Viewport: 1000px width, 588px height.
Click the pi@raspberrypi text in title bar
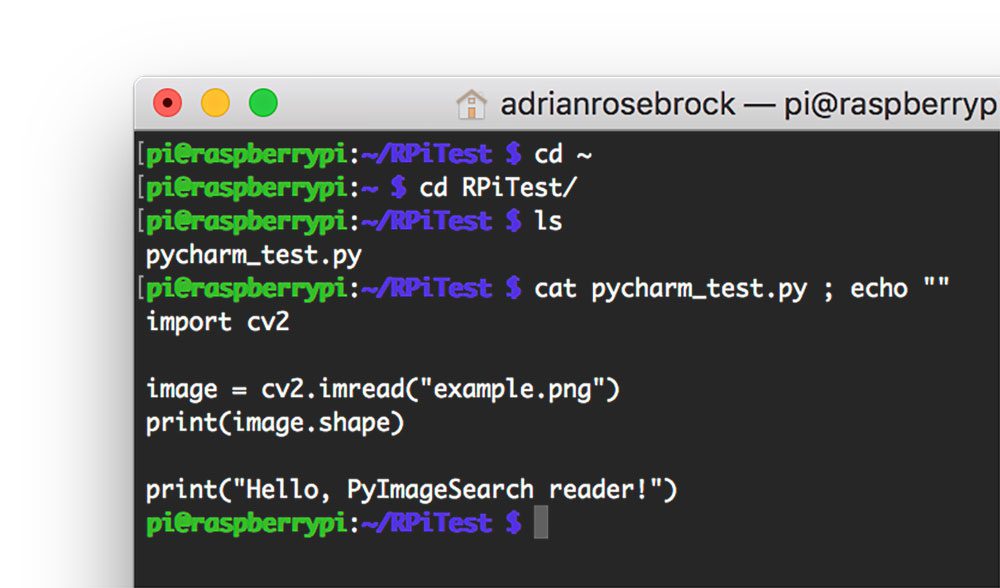[x=892, y=105]
